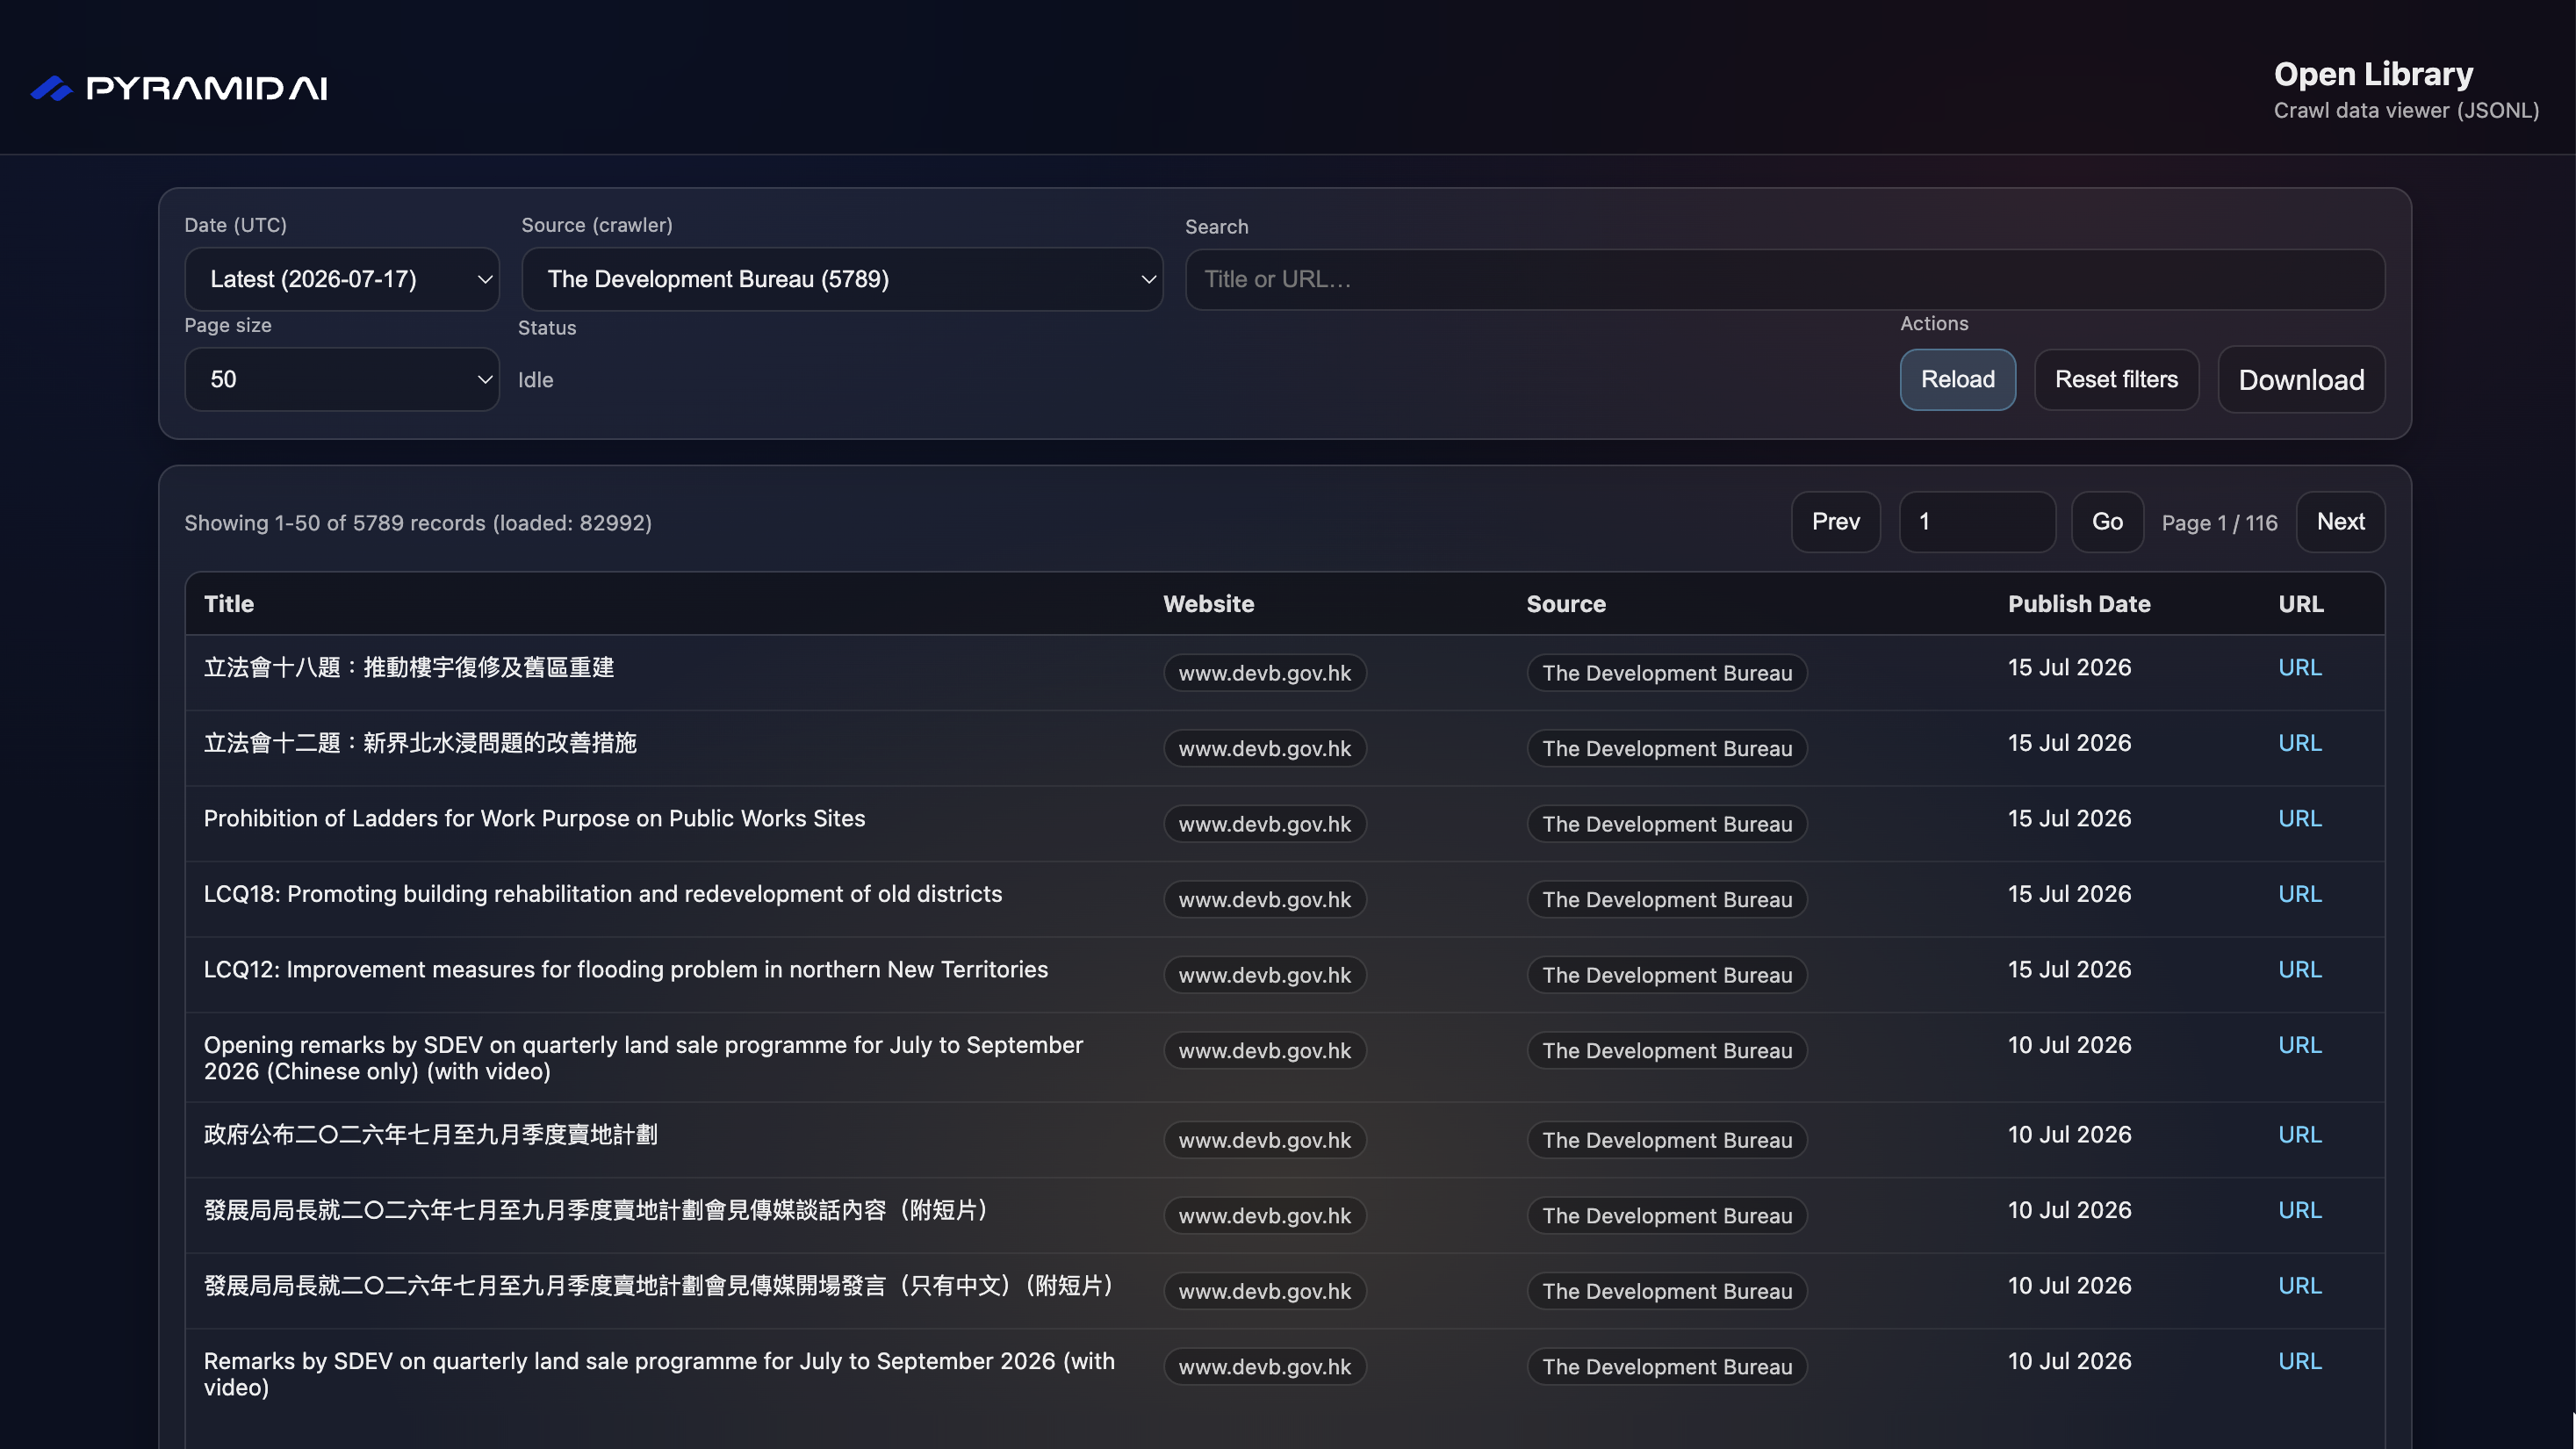Open the Date (UTC) dropdown
This screenshot has height=1449, width=2576.
pyautogui.click(x=342, y=279)
